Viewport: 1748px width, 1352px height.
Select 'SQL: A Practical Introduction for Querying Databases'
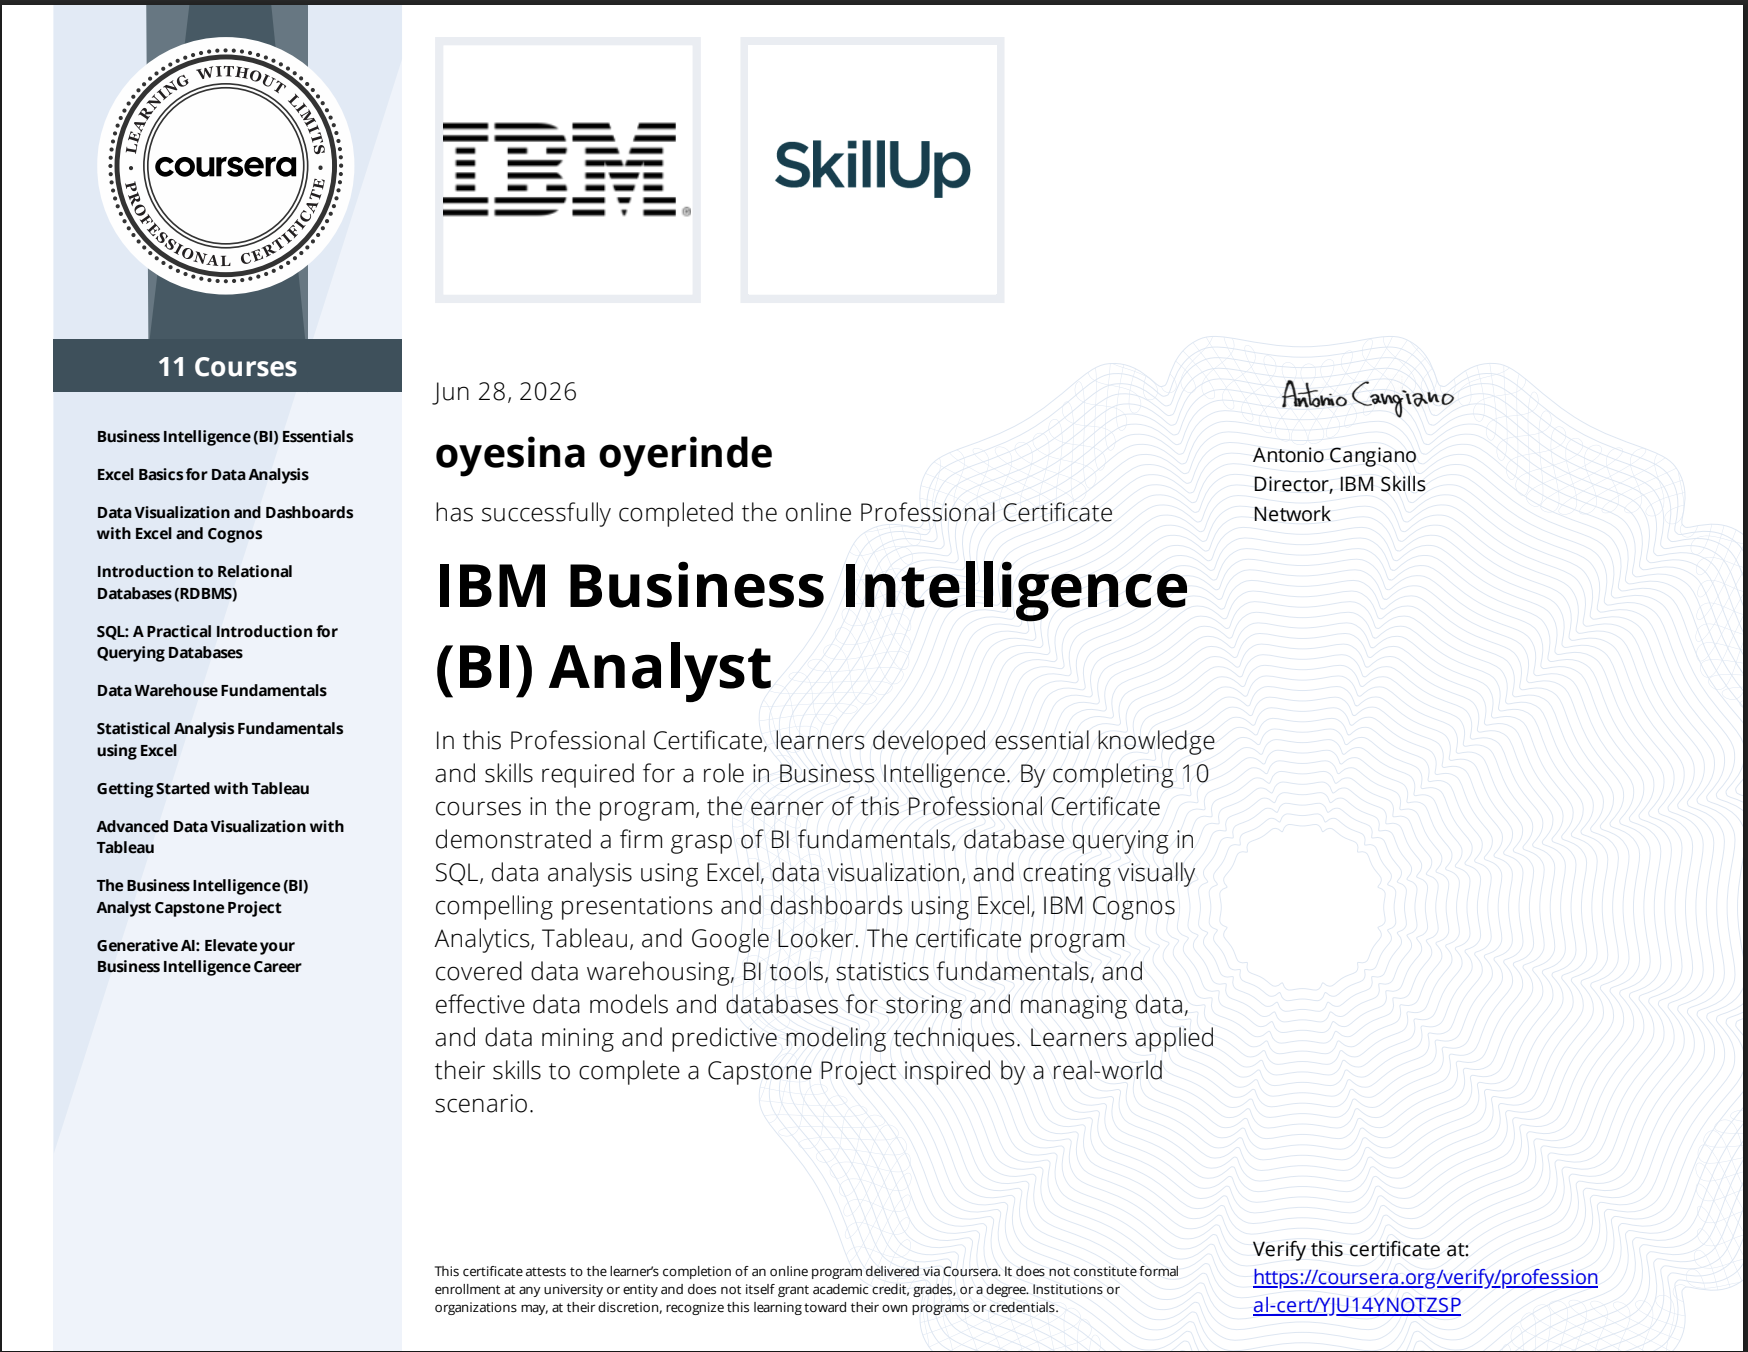point(217,642)
